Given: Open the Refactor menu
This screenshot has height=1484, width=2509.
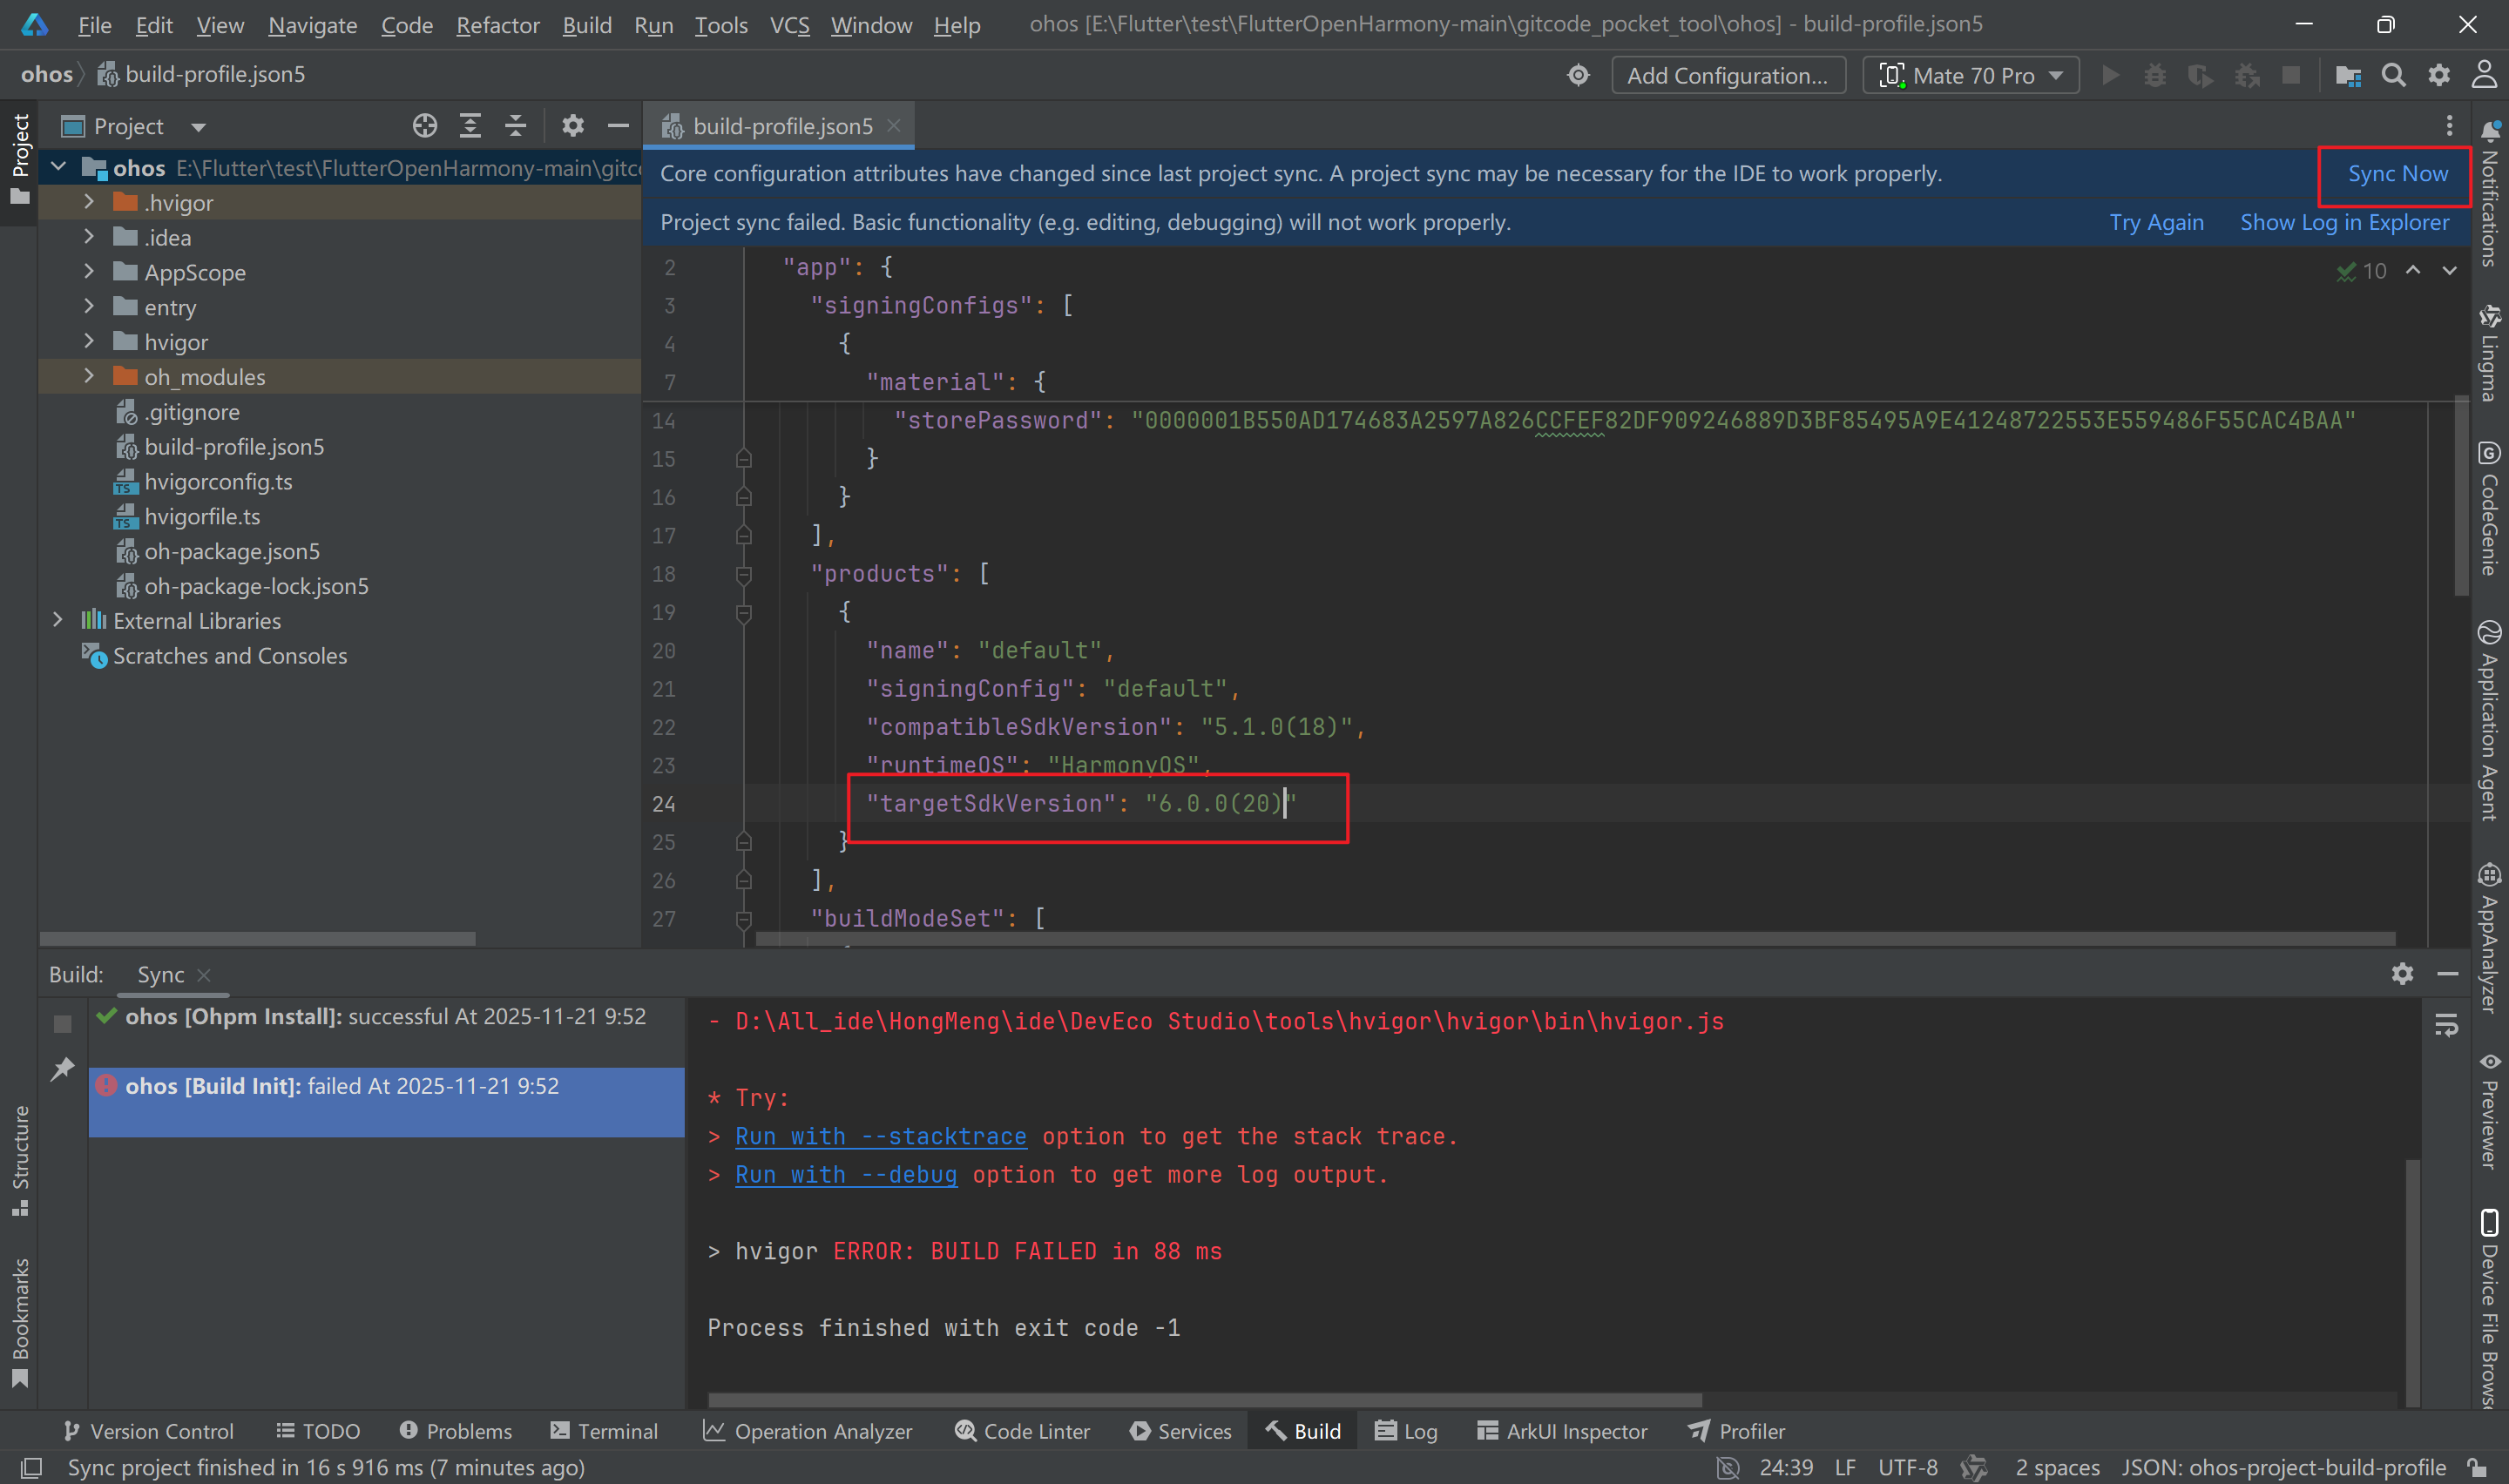Looking at the screenshot, I should pyautogui.click(x=497, y=25).
